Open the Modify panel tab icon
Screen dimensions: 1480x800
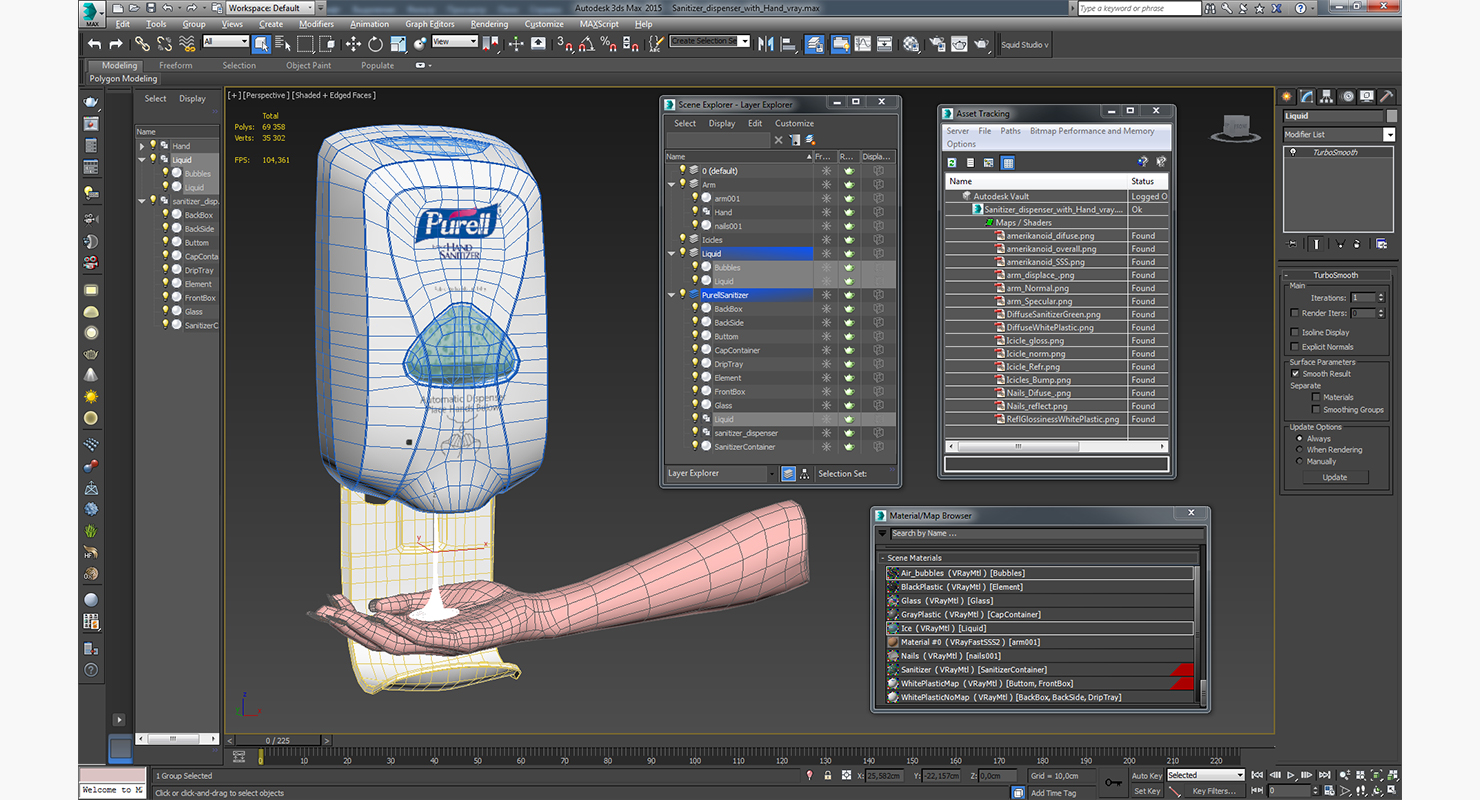click(1308, 96)
